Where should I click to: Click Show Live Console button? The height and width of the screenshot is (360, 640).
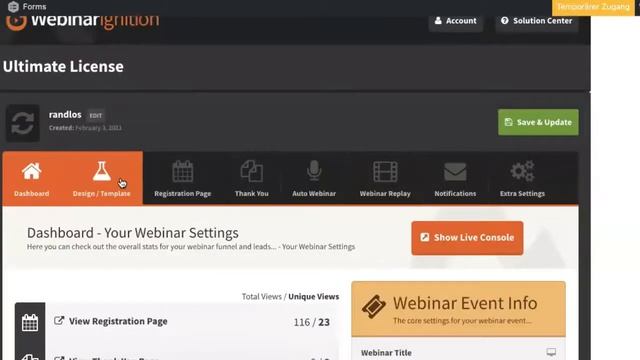coord(467,238)
